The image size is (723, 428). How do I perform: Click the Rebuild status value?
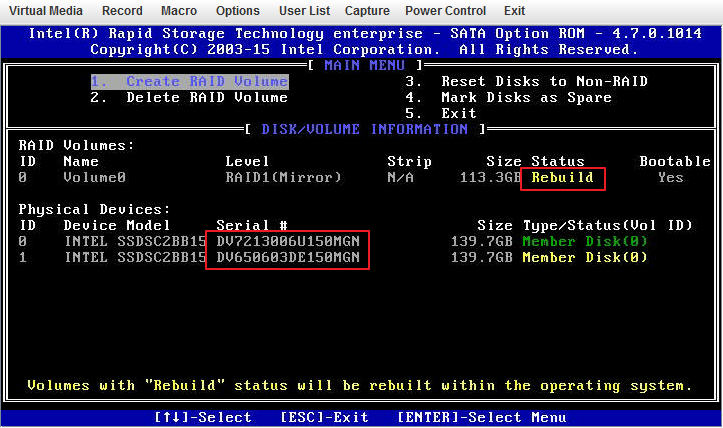[563, 178]
